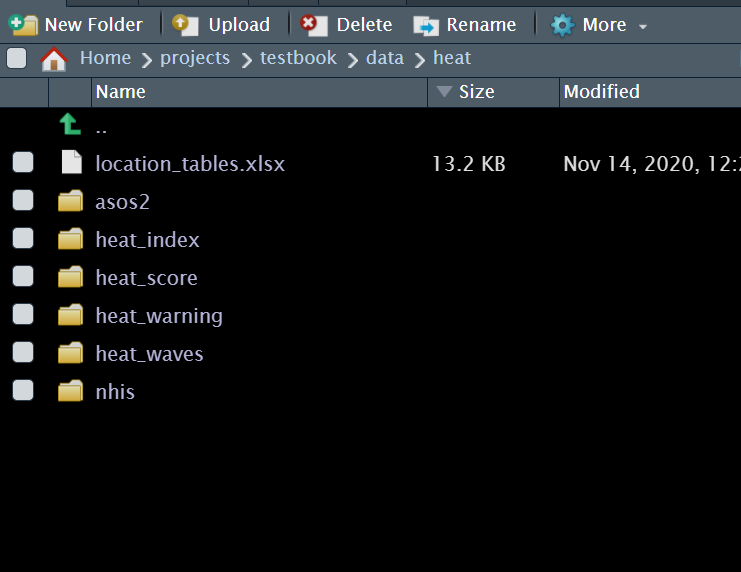Check the nhis folder checkbox
741x572 pixels.
point(23,390)
